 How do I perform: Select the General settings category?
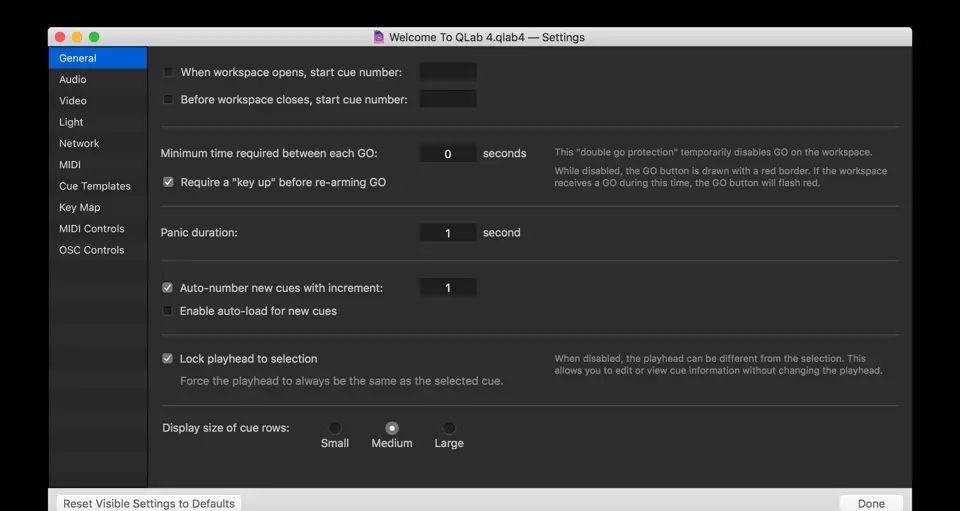98,58
